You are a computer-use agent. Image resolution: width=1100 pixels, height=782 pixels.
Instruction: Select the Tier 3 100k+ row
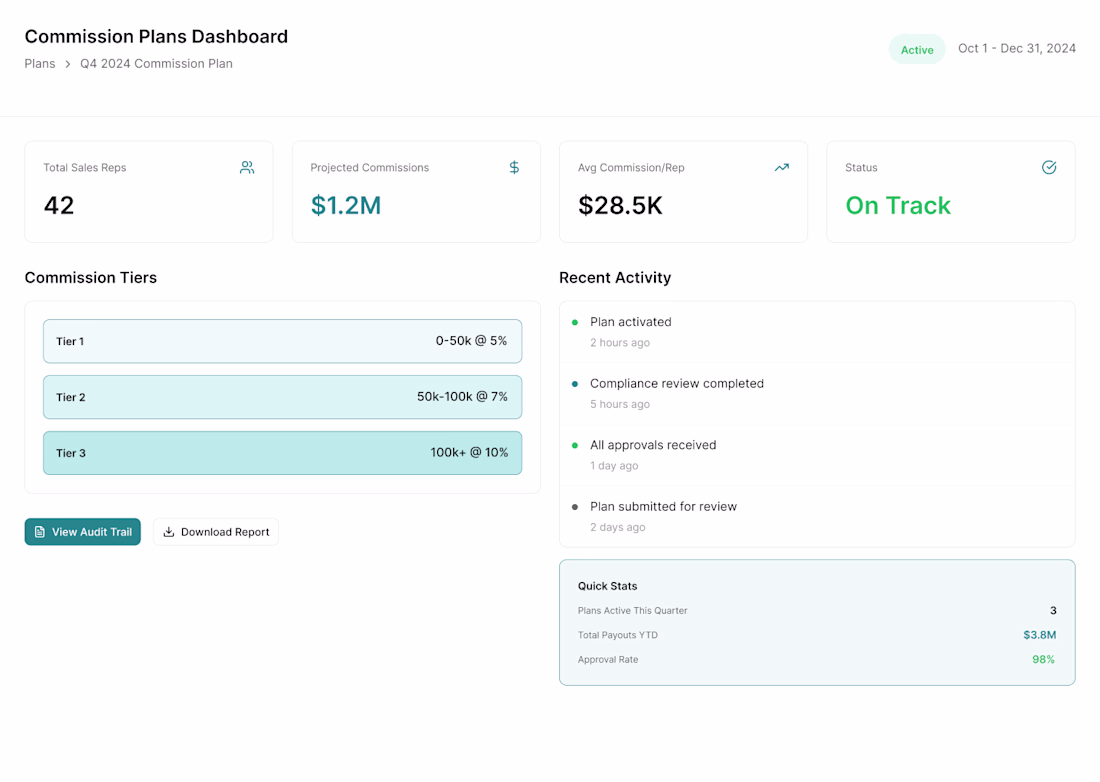click(x=282, y=454)
